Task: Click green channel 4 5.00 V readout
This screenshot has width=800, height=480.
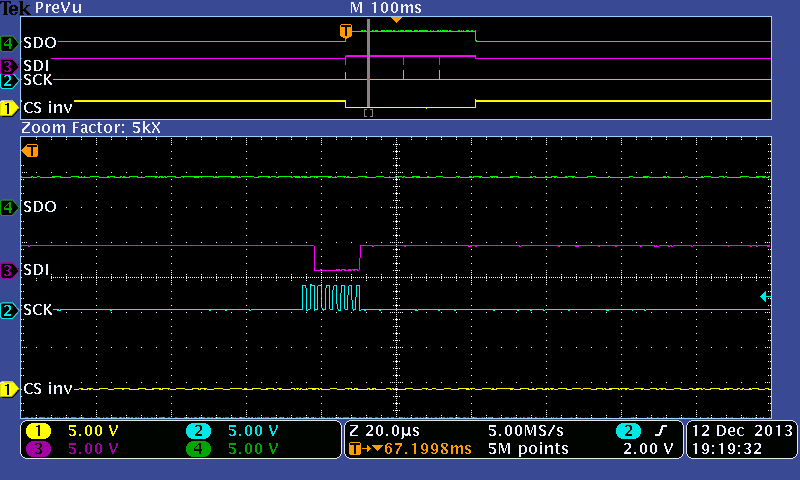Action: click(253, 449)
